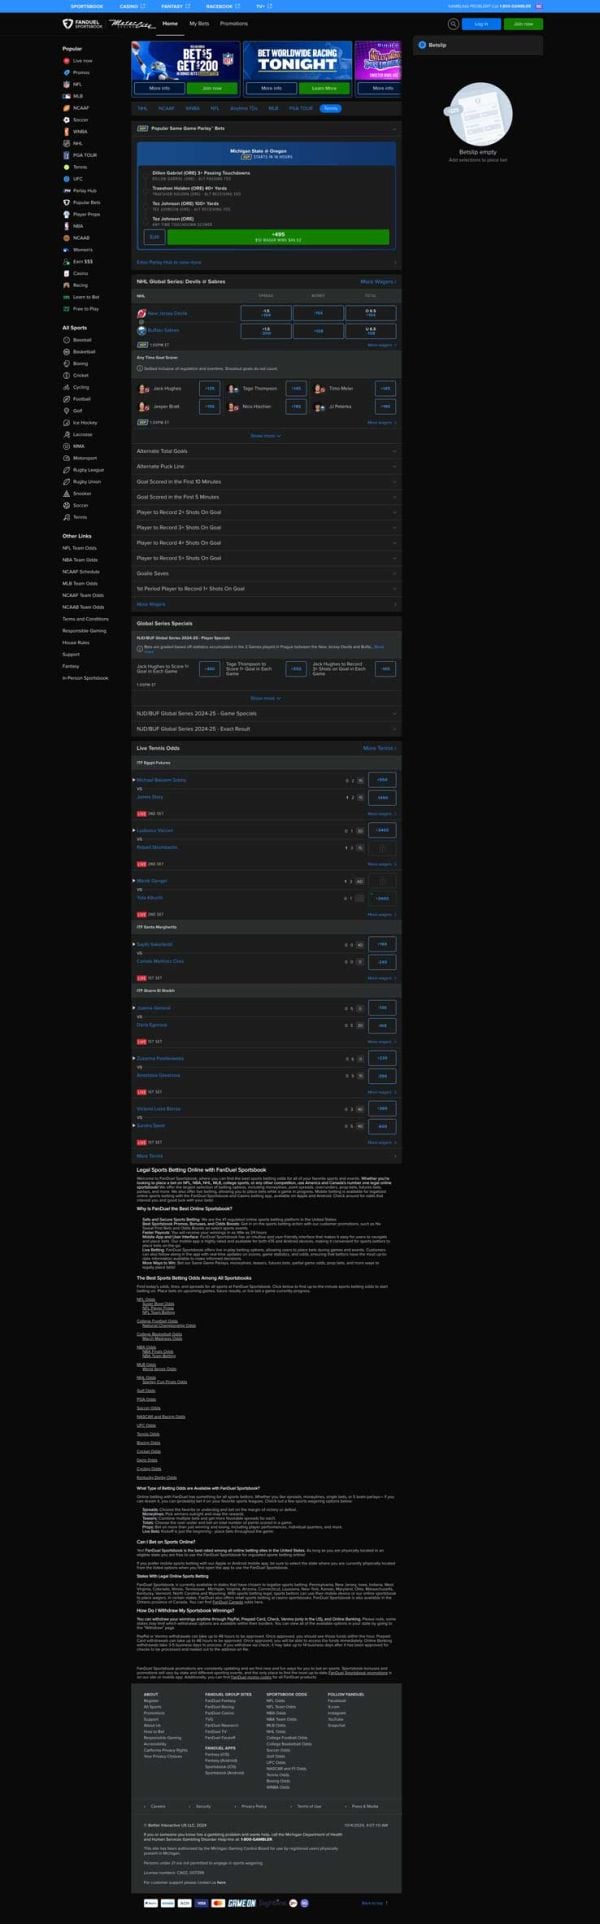Viewport: 600px width, 1924px height.
Task: Expand Player to Record 2+ Shots On Goal
Action: point(266,512)
